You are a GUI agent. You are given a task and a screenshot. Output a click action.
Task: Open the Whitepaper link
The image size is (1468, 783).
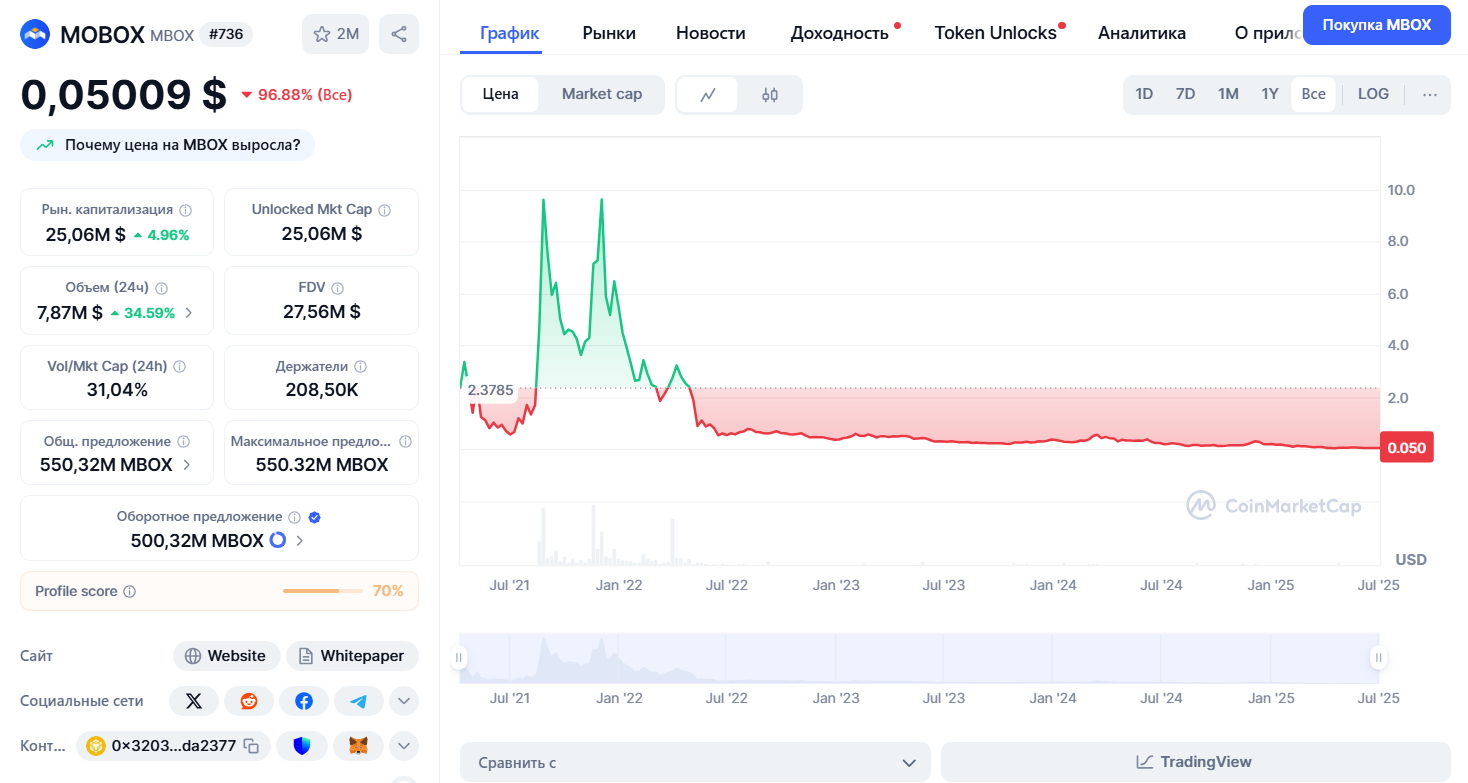click(x=352, y=656)
